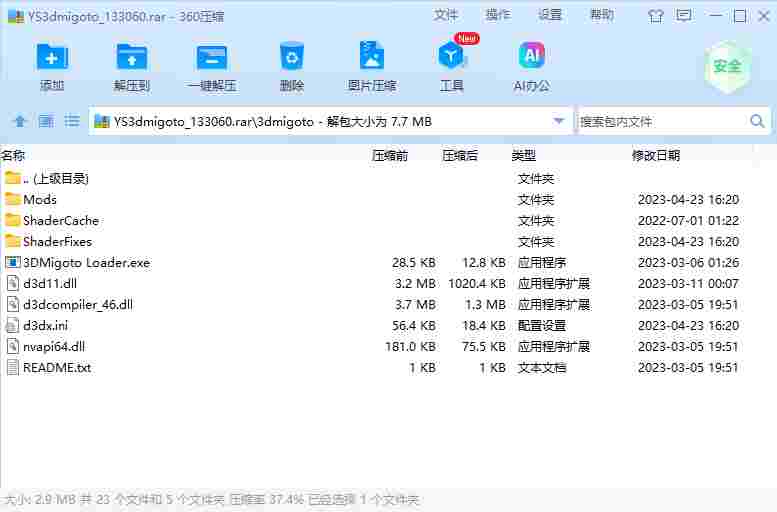Click the 一键解压 one-click extract icon

(212, 57)
